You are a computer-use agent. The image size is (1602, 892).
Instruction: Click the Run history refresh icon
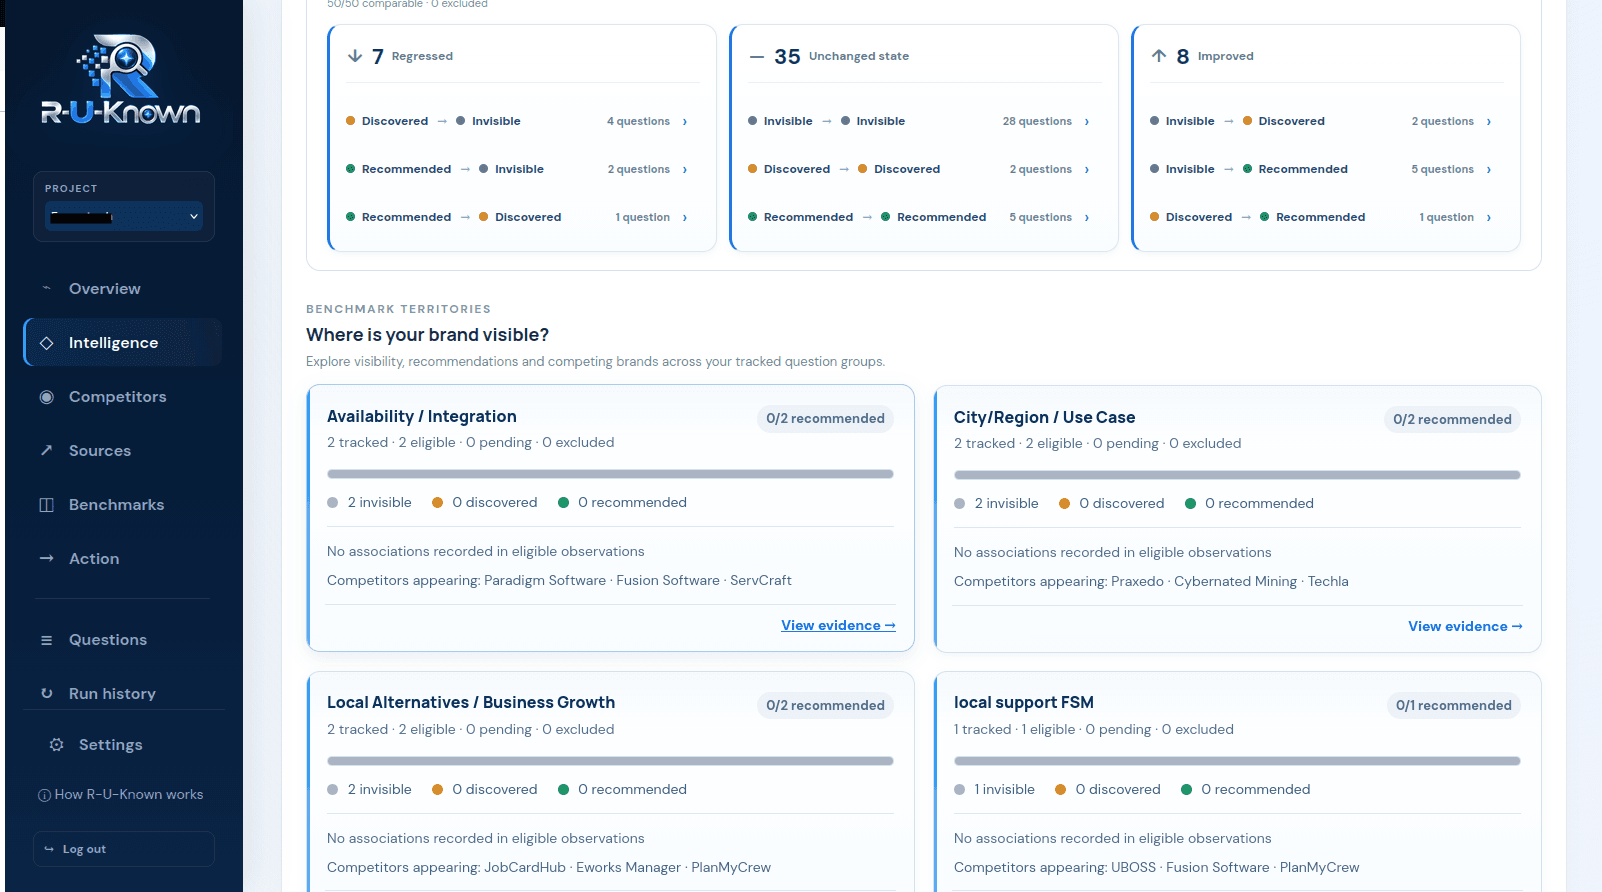pyautogui.click(x=46, y=693)
